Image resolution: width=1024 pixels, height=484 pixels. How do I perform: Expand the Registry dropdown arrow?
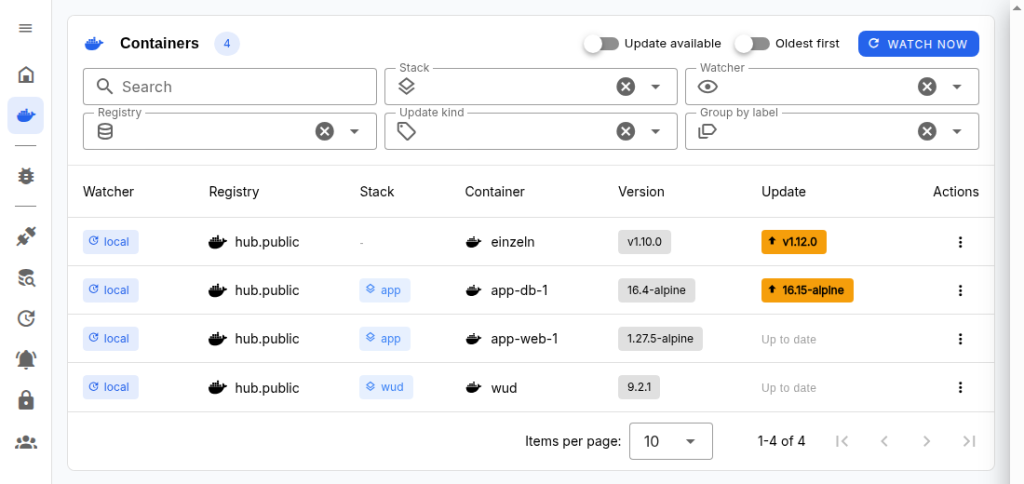[x=355, y=131]
